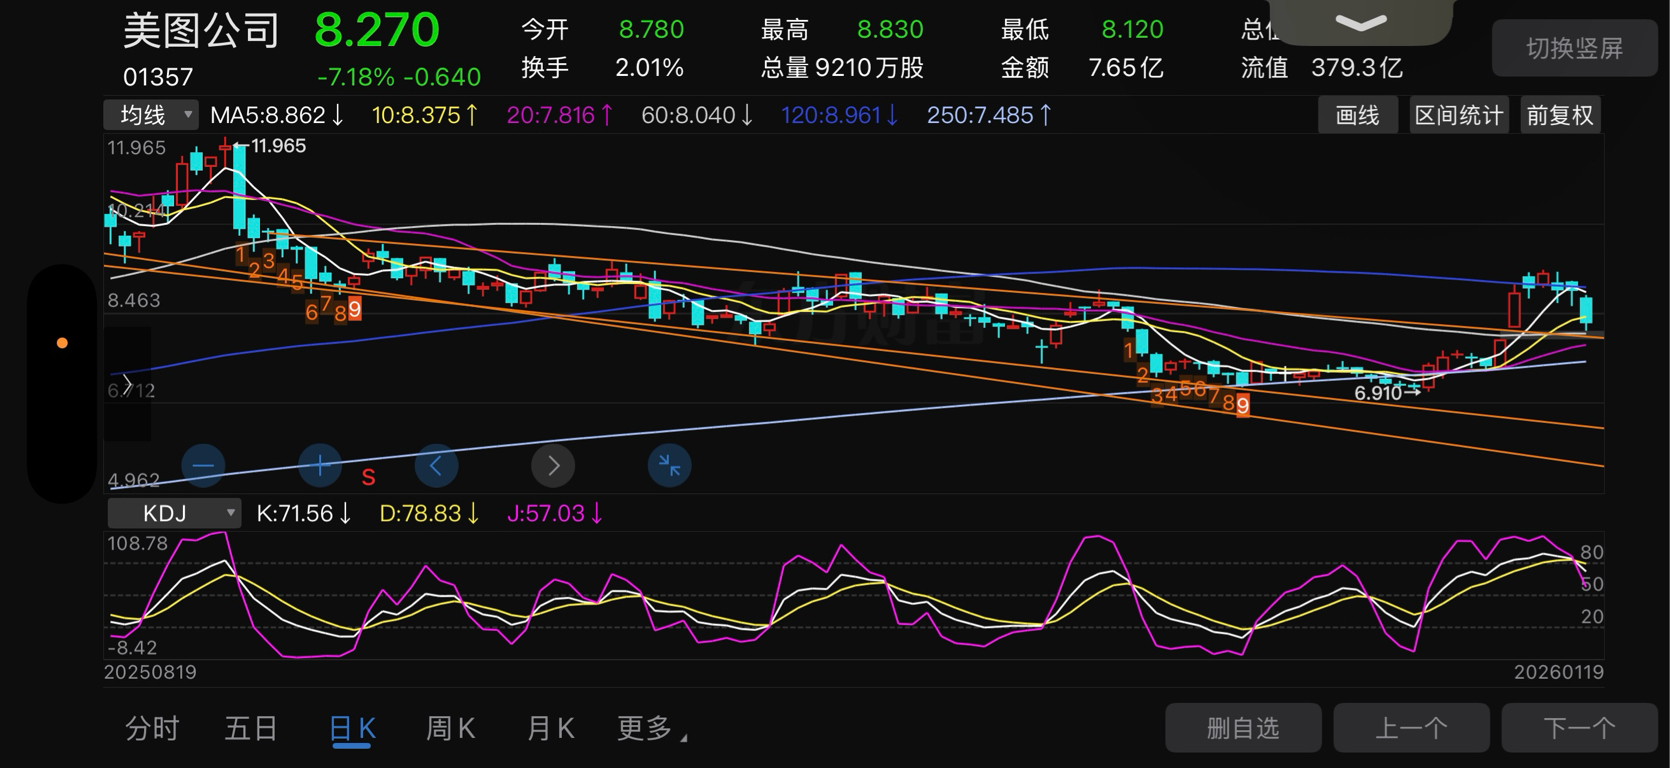Tap the 最高 8.830 high price
The height and width of the screenshot is (768, 1670).
point(842,29)
